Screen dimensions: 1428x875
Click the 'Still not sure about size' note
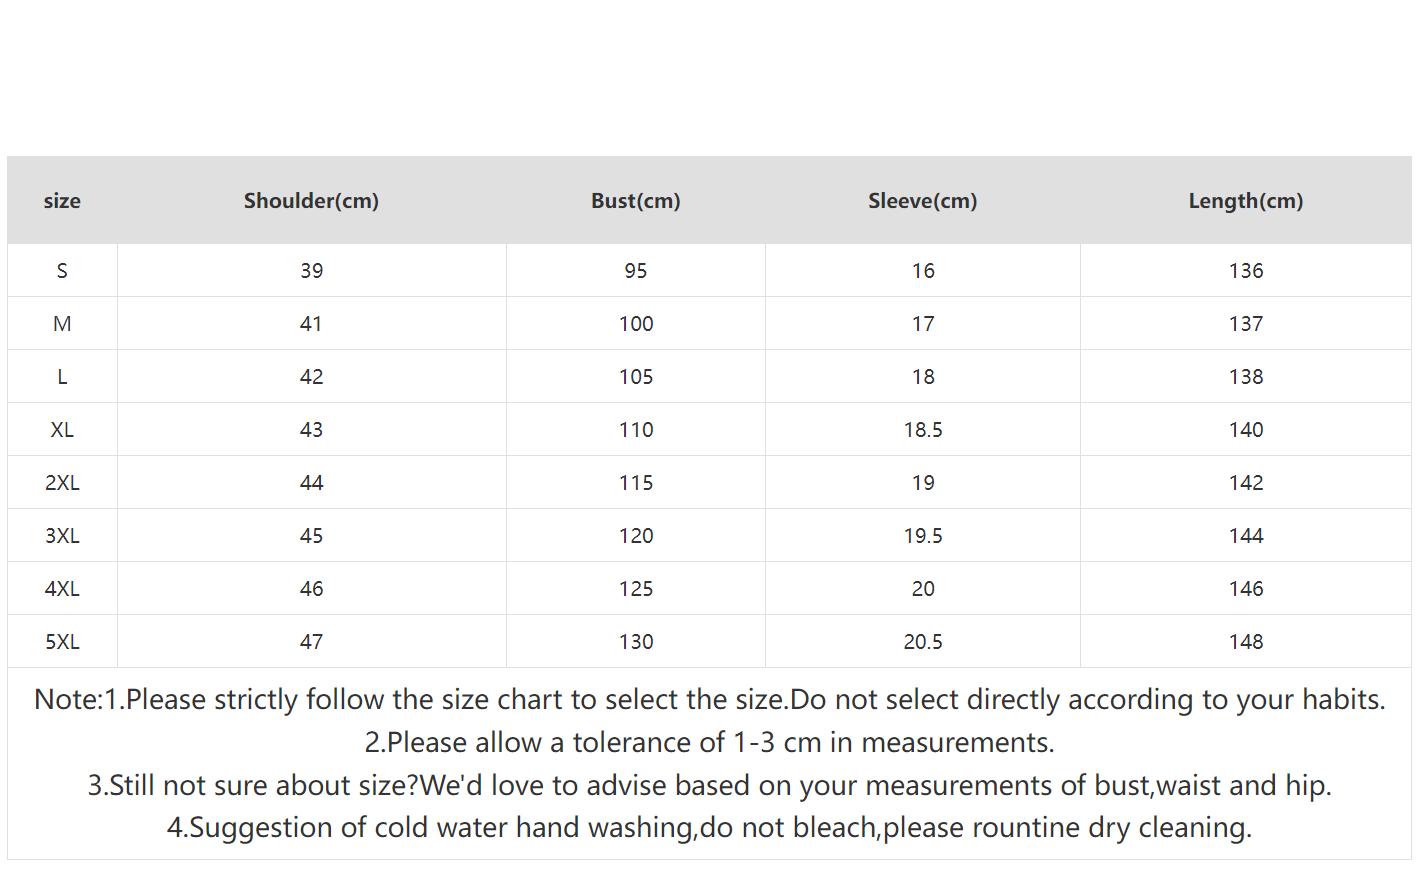[709, 786]
